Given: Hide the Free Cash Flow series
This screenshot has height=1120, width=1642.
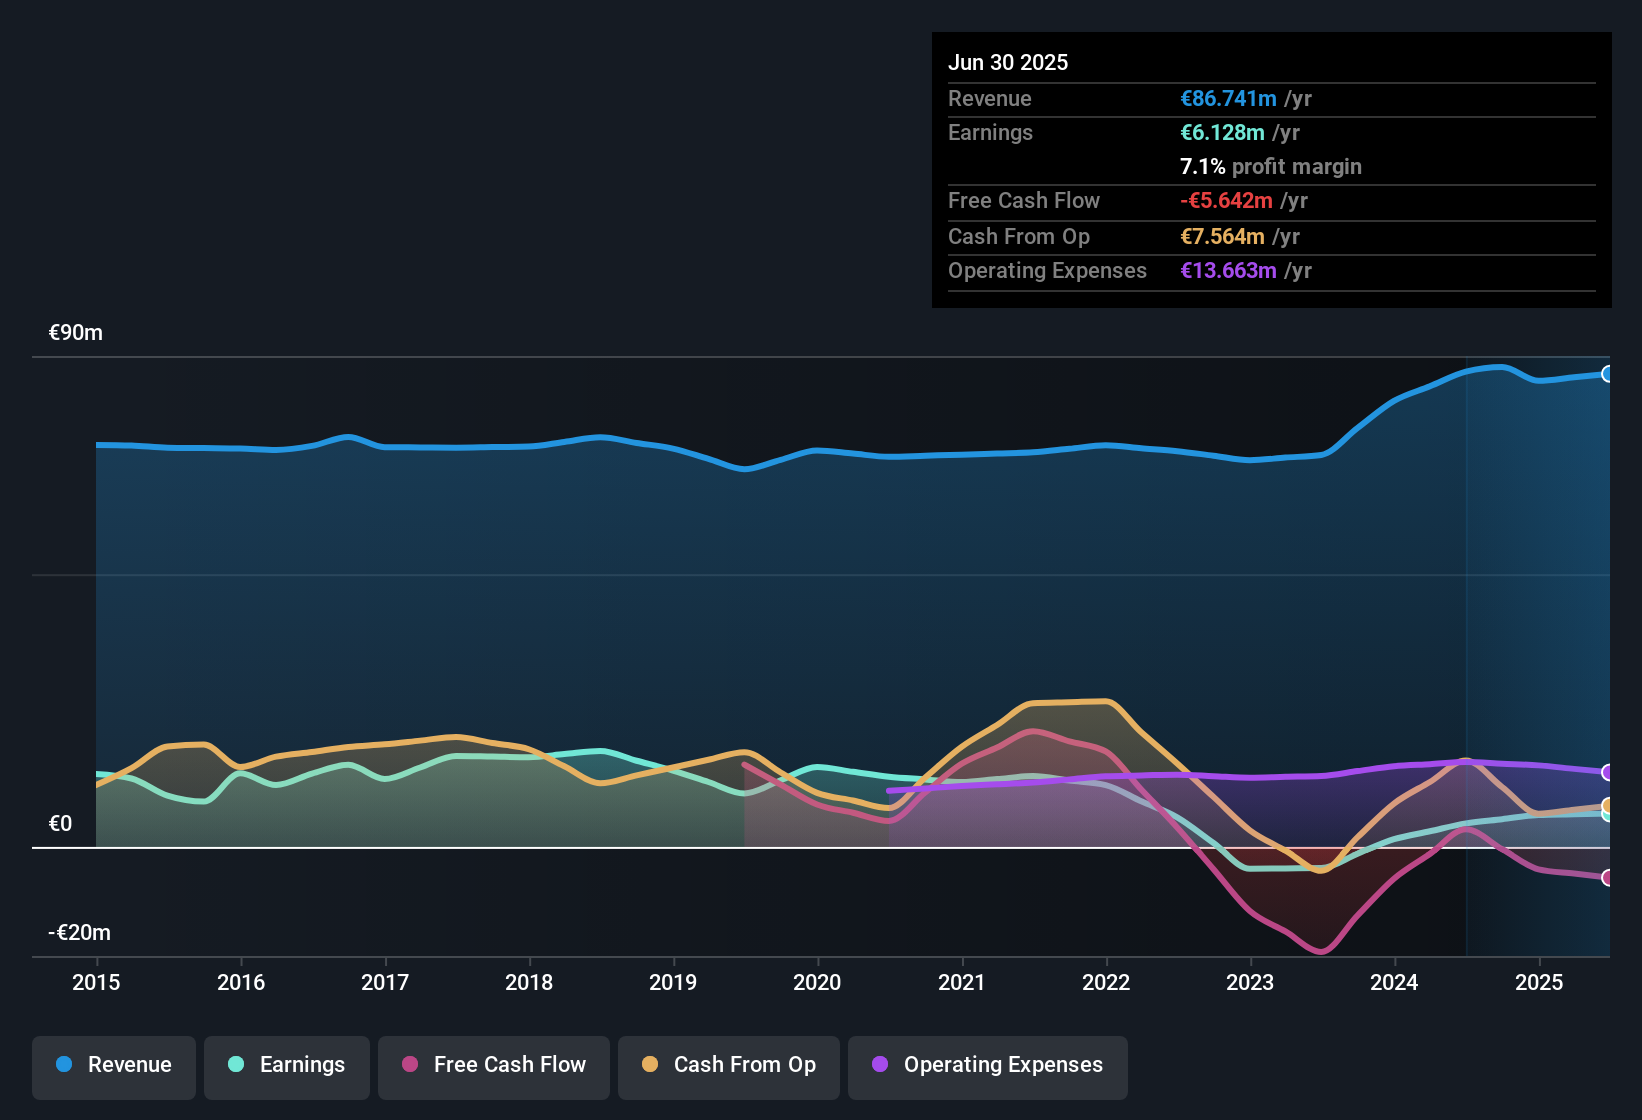Looking at the screenshot, I should pyautogui.click(x=493, y=1067).
